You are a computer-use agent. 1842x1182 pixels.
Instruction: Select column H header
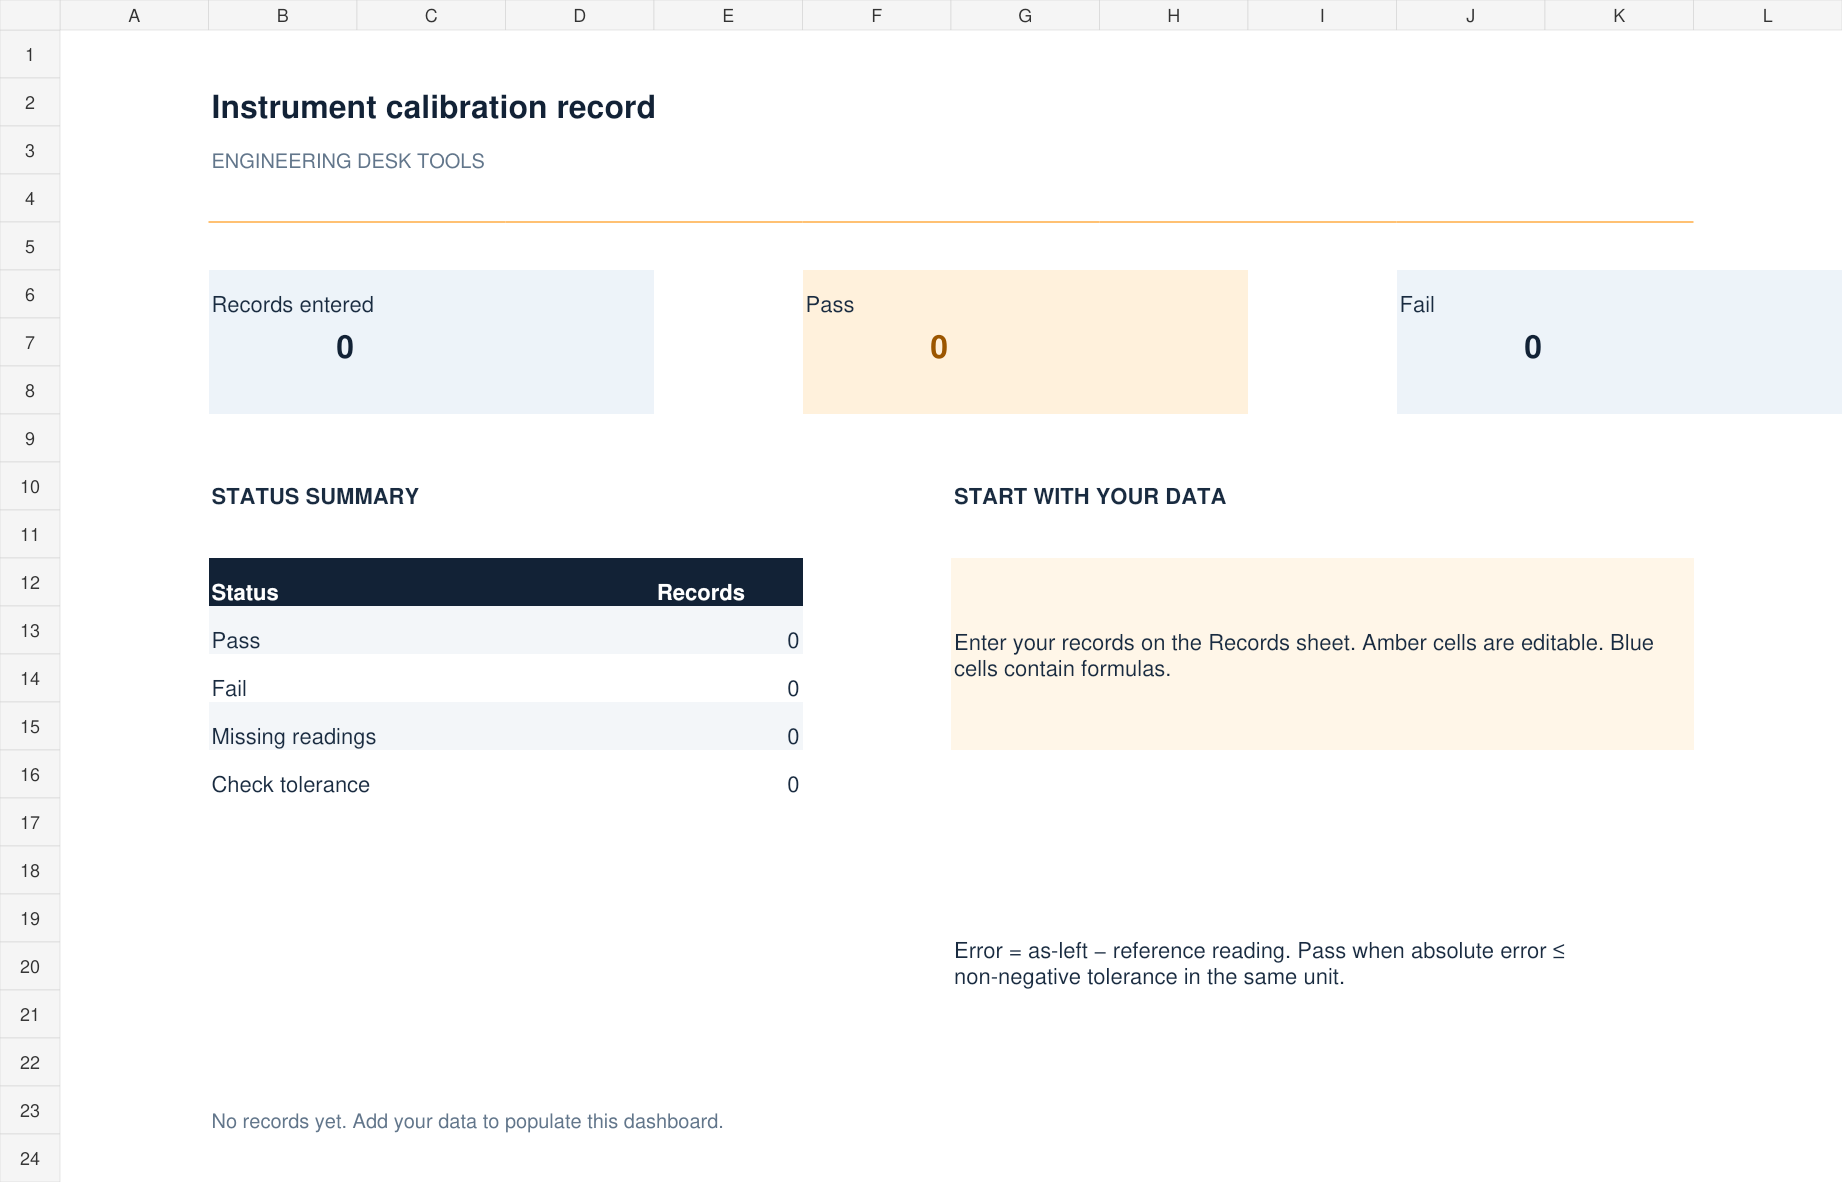point(1173,15)
